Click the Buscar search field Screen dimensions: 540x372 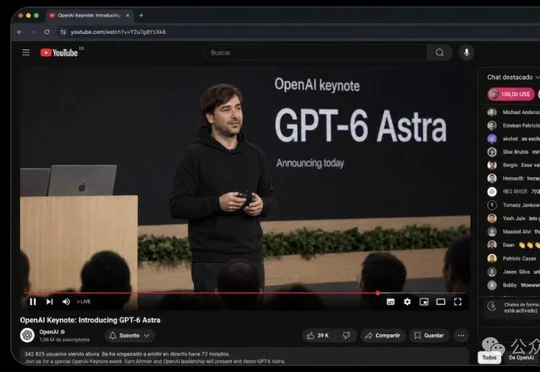pyautogui.click(x=316, y=52)
